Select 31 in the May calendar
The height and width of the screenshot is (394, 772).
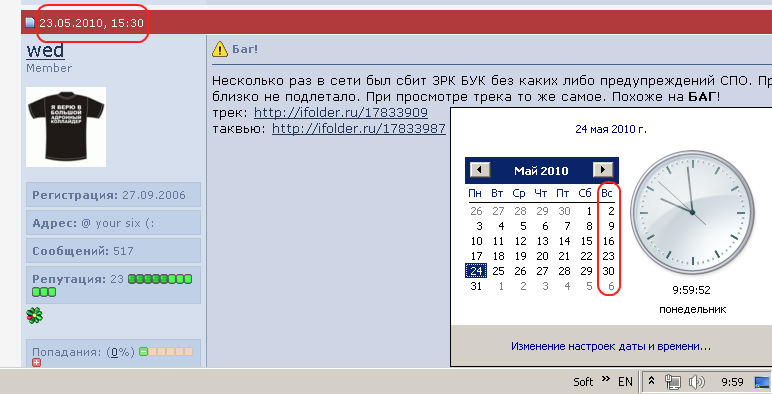[476, 286]
